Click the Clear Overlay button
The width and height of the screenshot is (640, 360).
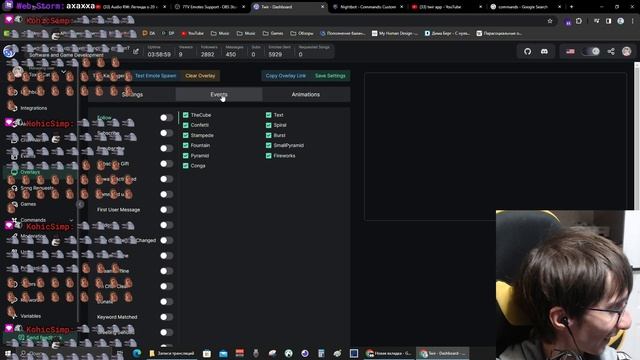(x=200, y=76)
